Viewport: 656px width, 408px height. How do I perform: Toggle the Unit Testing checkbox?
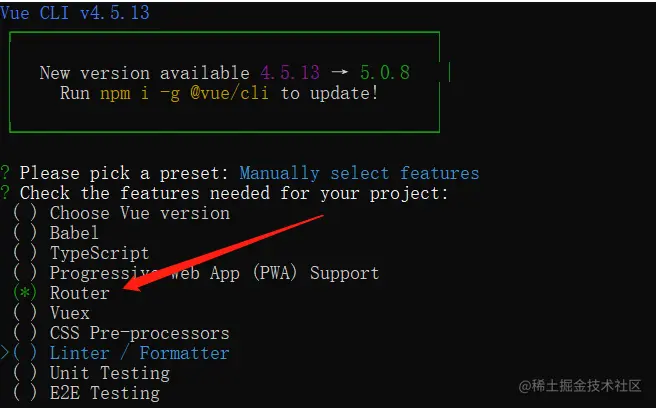(25, 373)
